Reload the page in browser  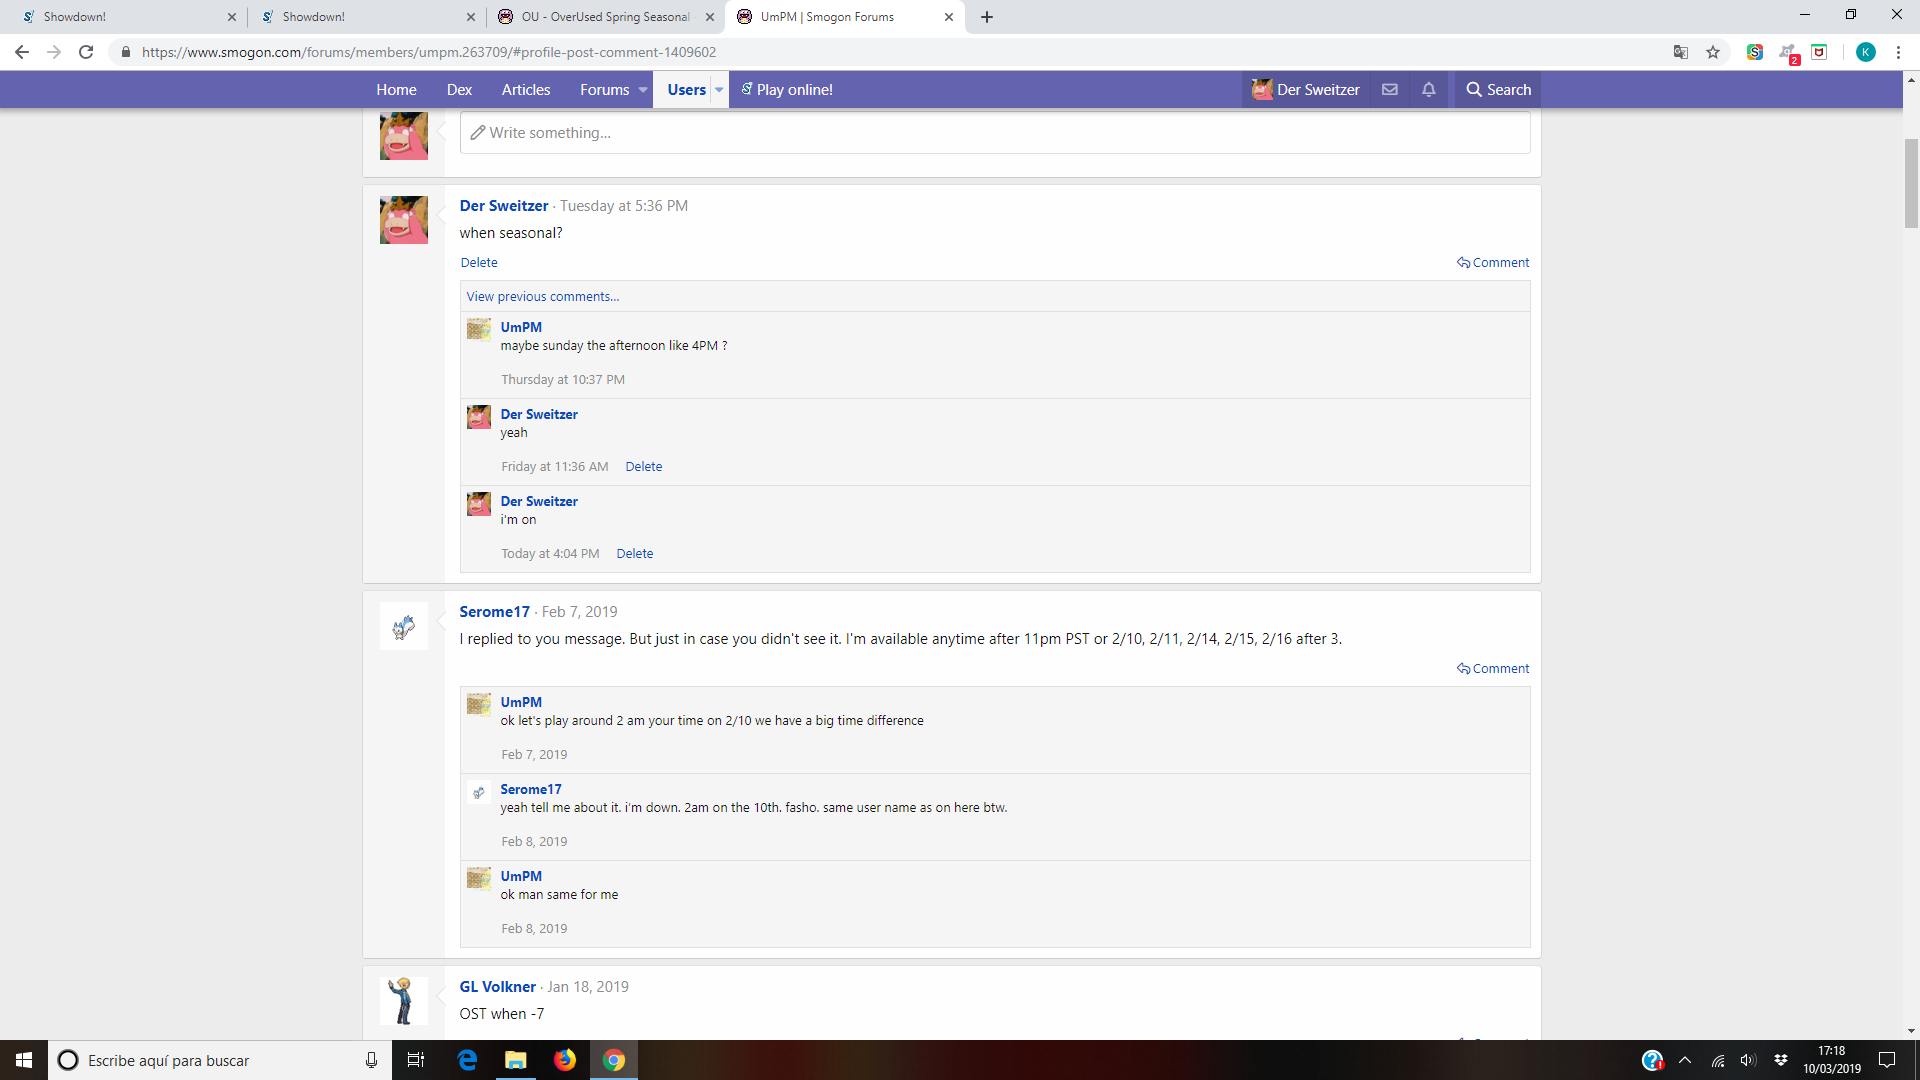86,52
